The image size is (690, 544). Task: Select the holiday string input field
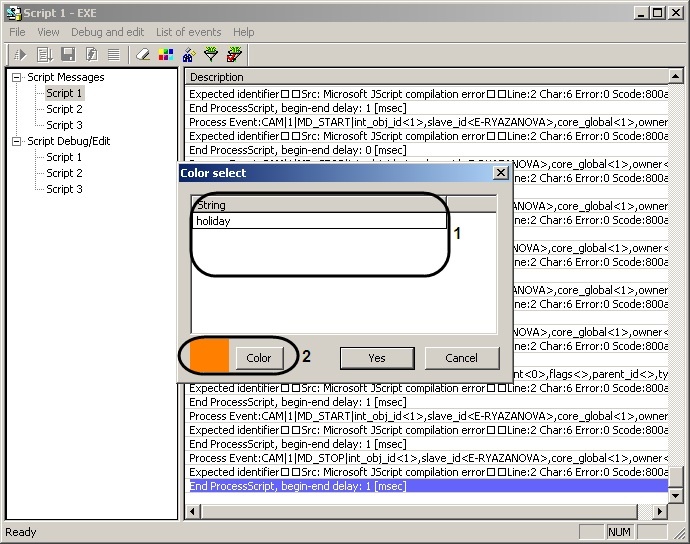(x=319, y=221)
